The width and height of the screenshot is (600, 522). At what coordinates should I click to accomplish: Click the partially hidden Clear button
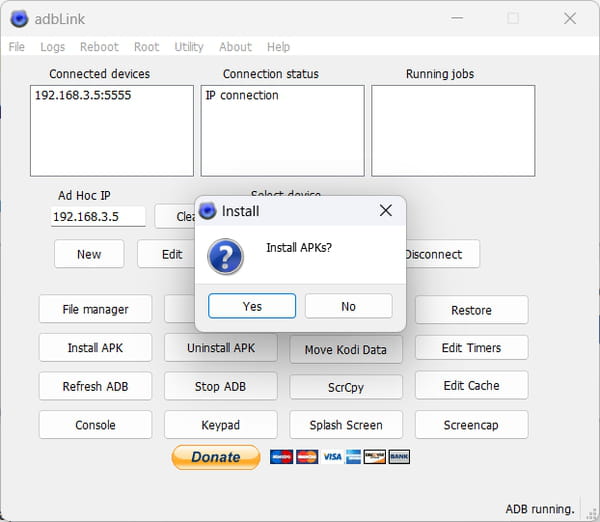175,217
